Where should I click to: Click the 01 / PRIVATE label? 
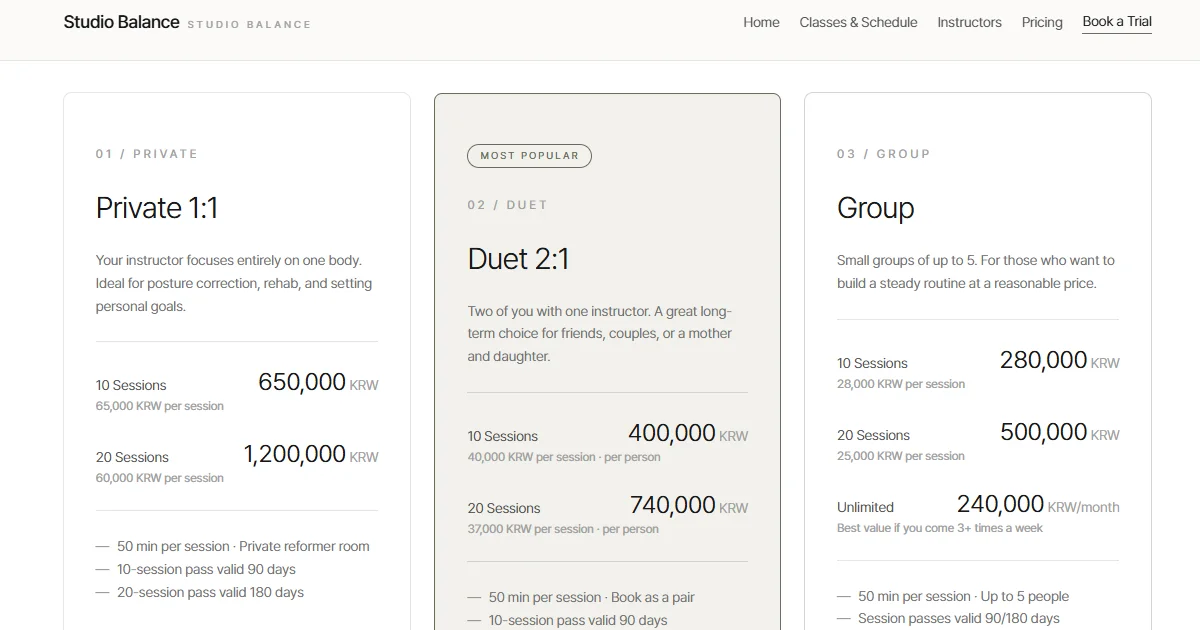coord(147,154)
